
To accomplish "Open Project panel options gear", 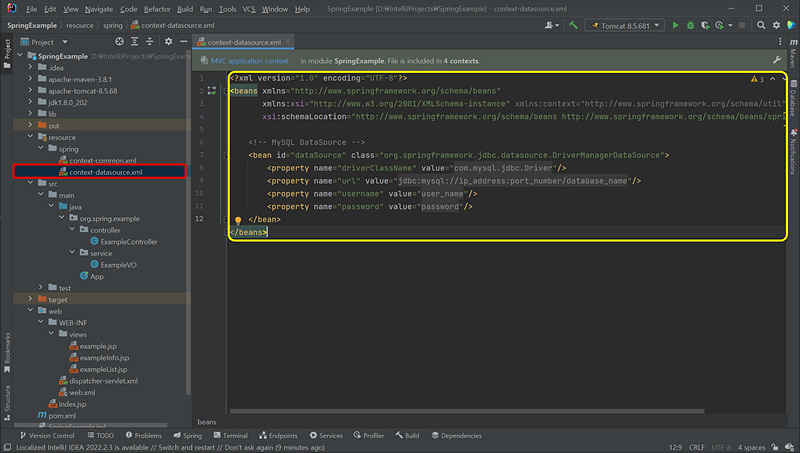I will pyautogui.click(x=168, y=42).
